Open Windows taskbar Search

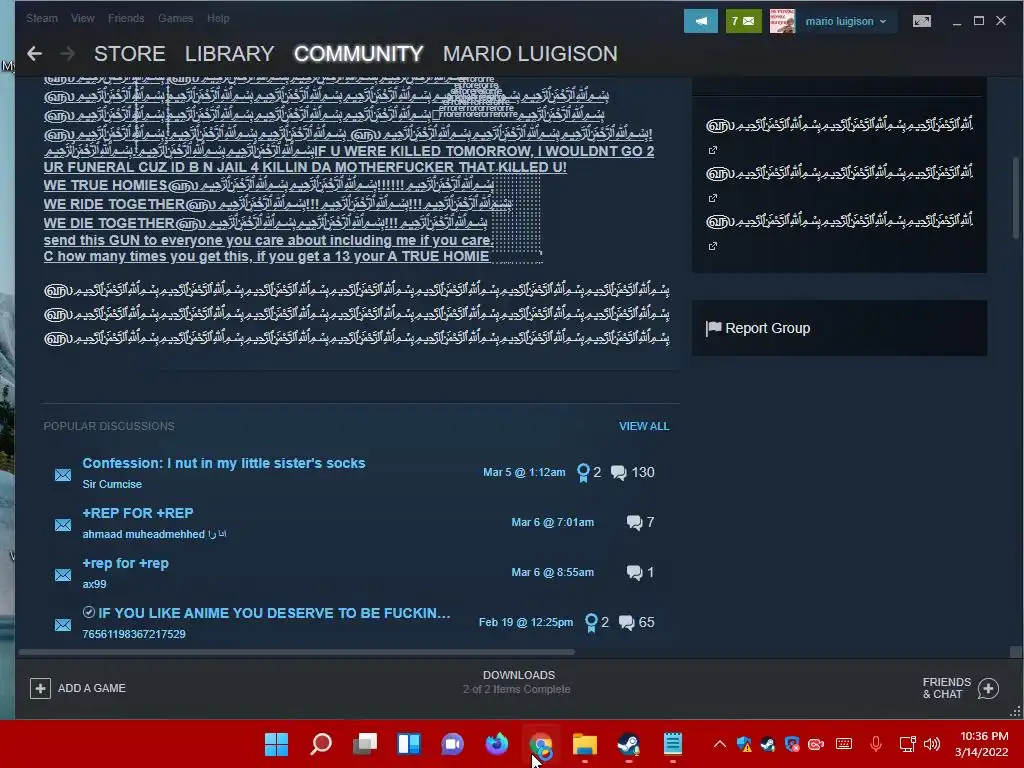tap(321, 744)
